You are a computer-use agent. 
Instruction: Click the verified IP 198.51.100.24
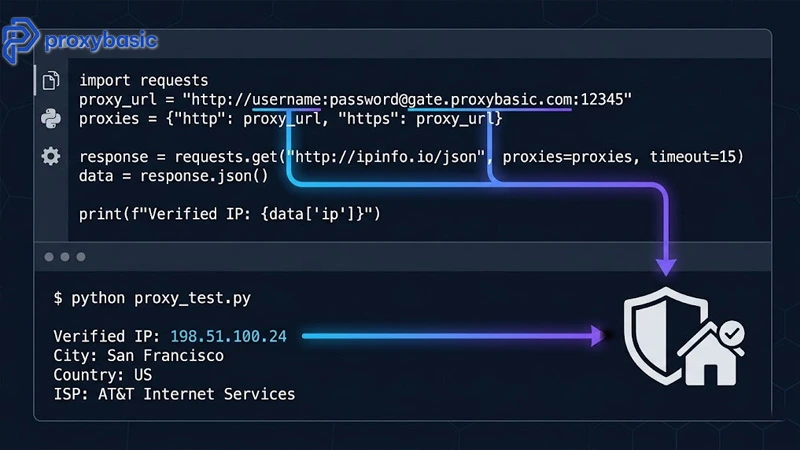[228, 336]
